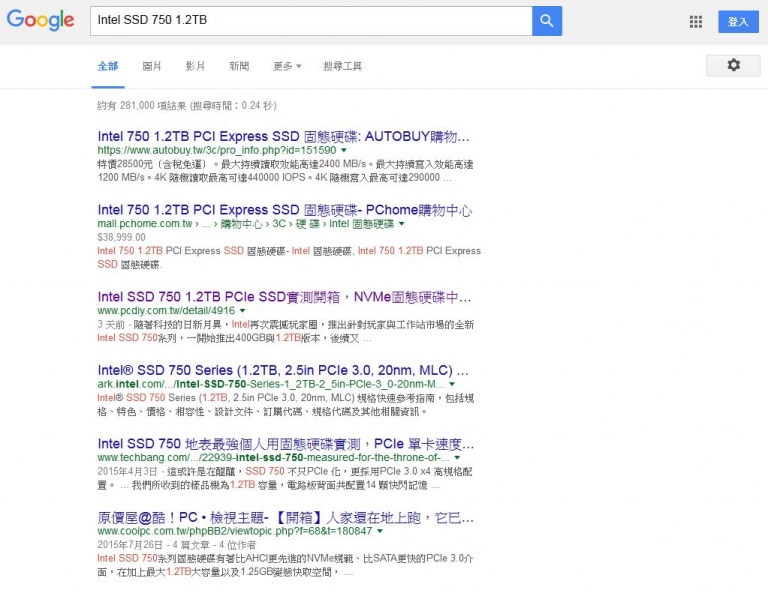Screen dimensions: 768x596
Task: Expand arrow beside autobuy.tw URL
Action: 344,150
